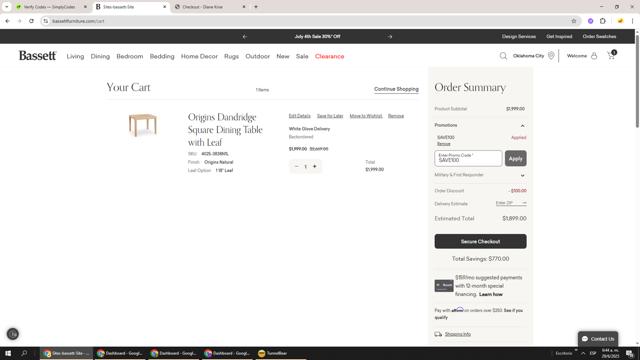Open accessibility widget icon at bottom left

13,334
